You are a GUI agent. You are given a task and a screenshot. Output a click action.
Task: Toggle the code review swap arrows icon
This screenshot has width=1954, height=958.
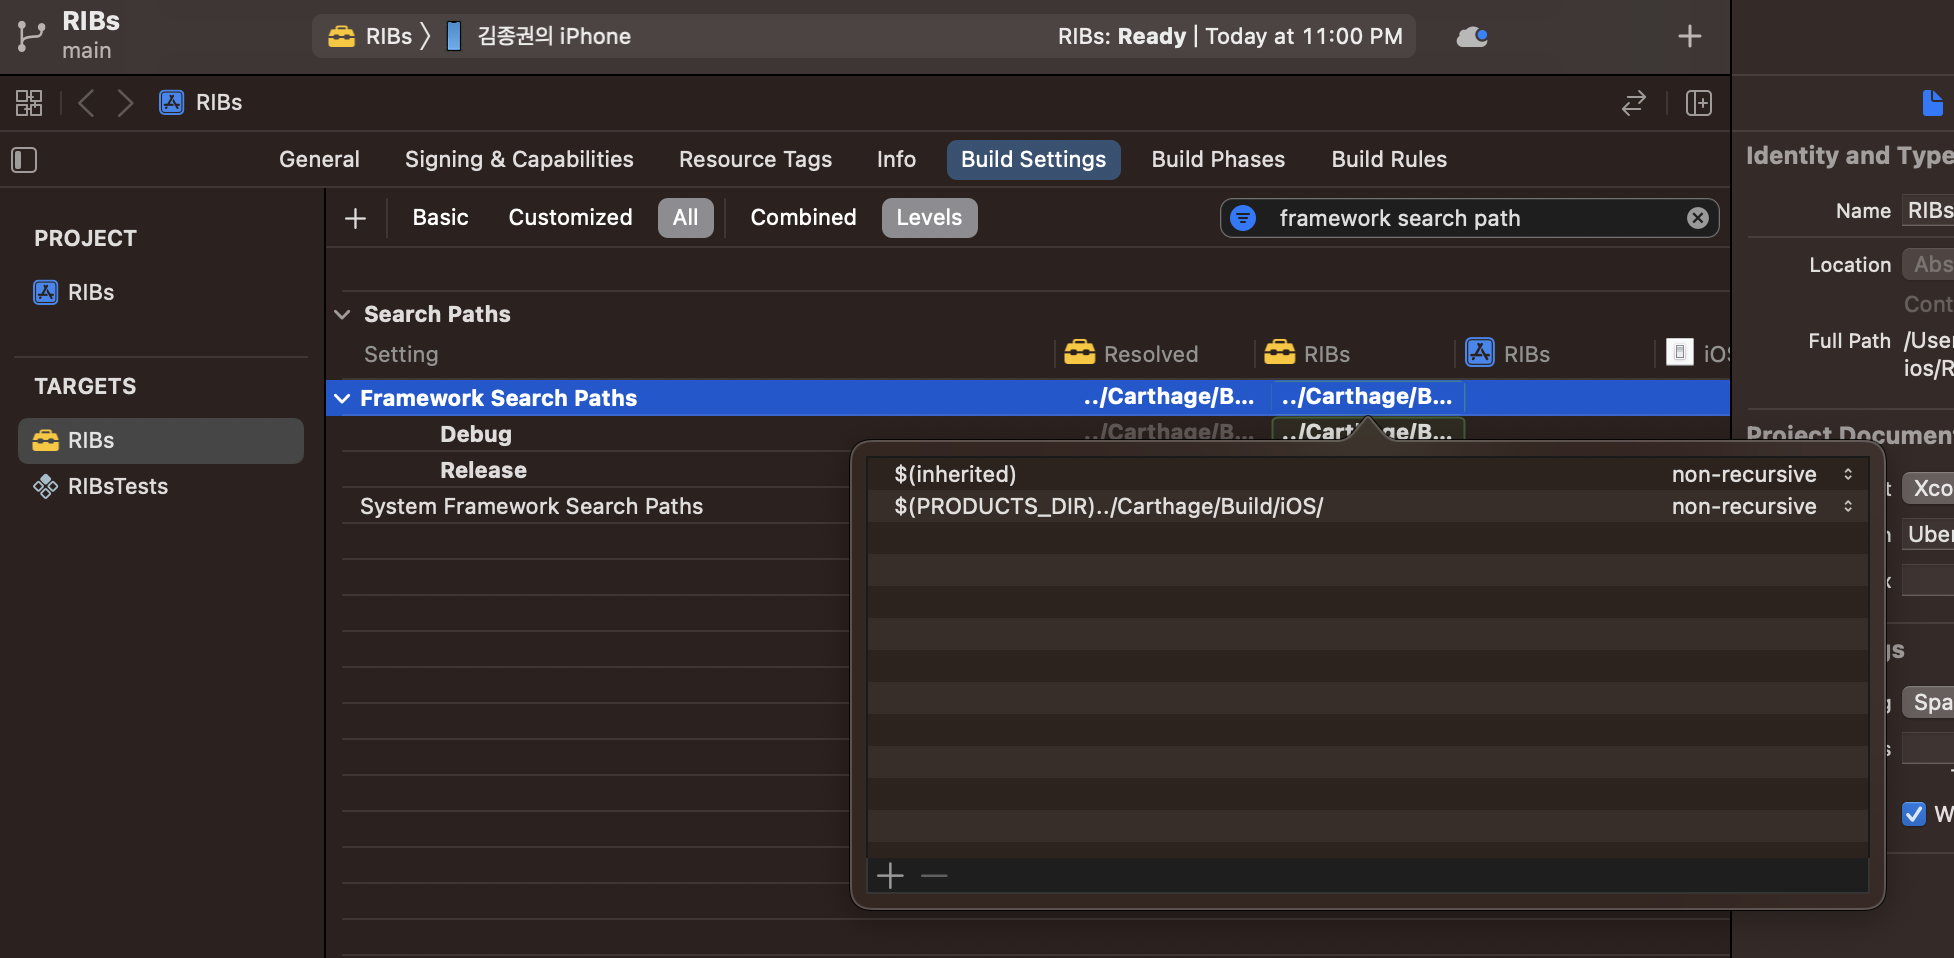(1634, 103)
